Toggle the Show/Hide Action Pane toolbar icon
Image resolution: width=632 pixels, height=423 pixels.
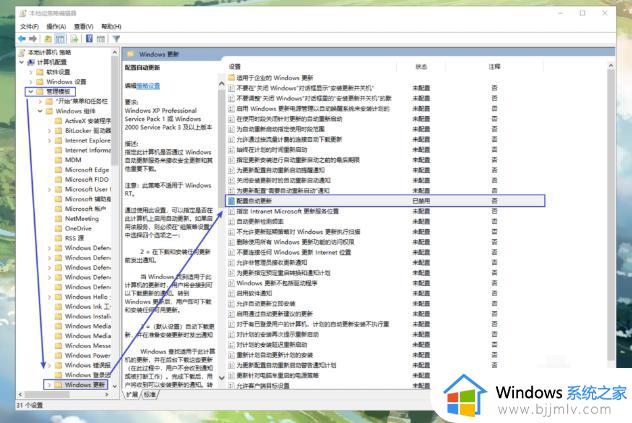click(x=101, y=39)
